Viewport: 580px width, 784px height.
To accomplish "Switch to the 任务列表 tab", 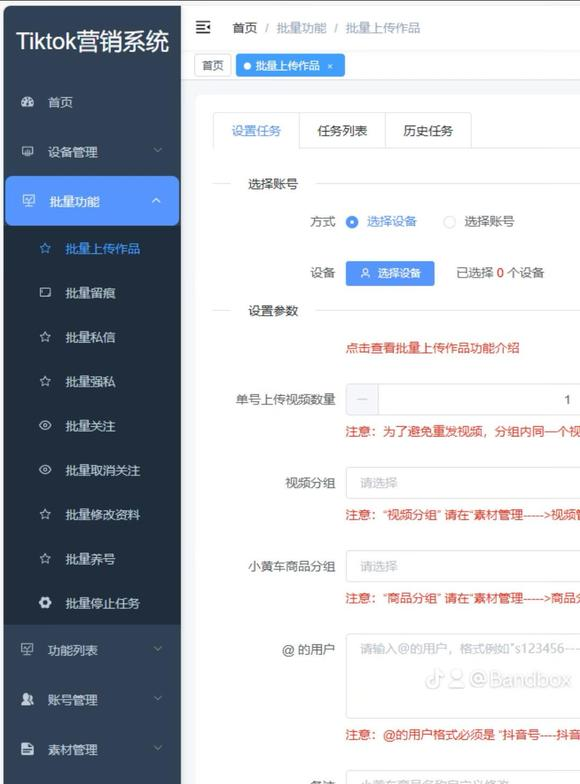I will 342,131.
